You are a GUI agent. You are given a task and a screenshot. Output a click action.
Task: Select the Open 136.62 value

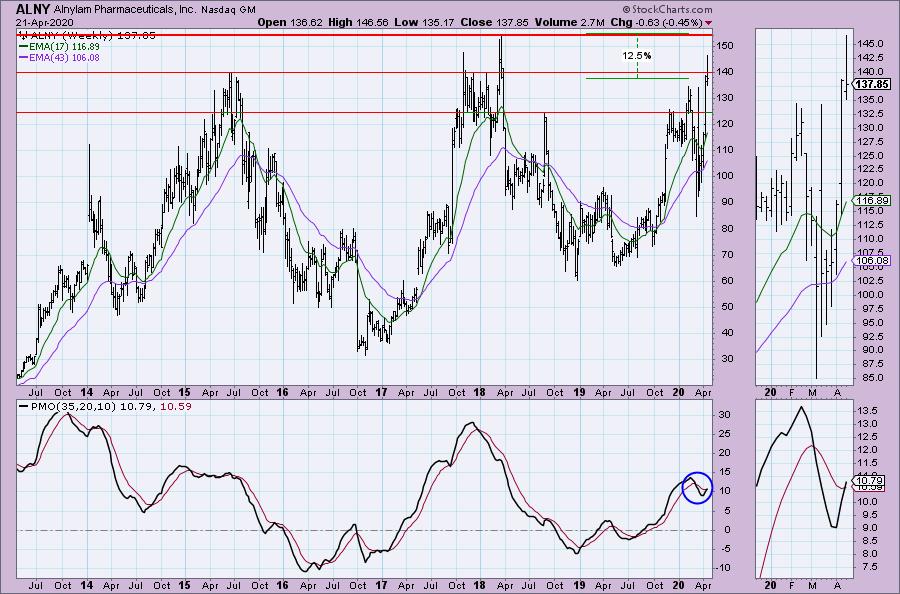tap(290, 22)
